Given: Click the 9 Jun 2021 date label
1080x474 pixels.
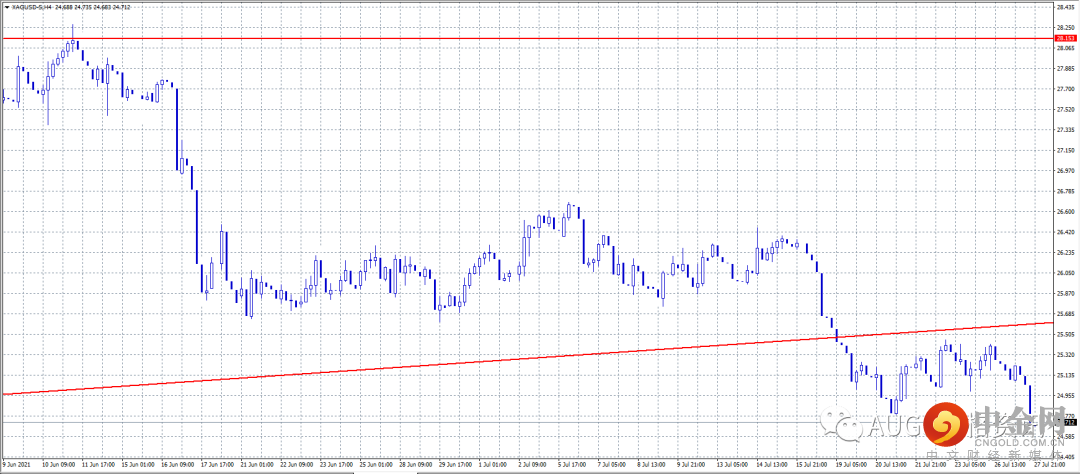Looking at the screenshot, I should tap(16, 466).
